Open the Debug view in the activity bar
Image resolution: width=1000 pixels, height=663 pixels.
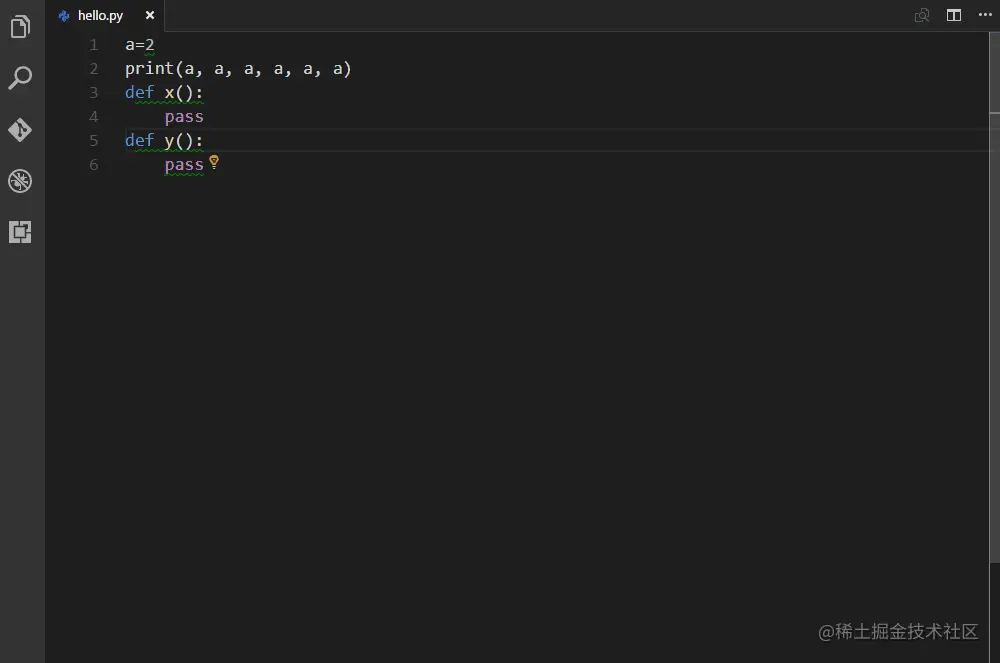click(x=20, y=181)
